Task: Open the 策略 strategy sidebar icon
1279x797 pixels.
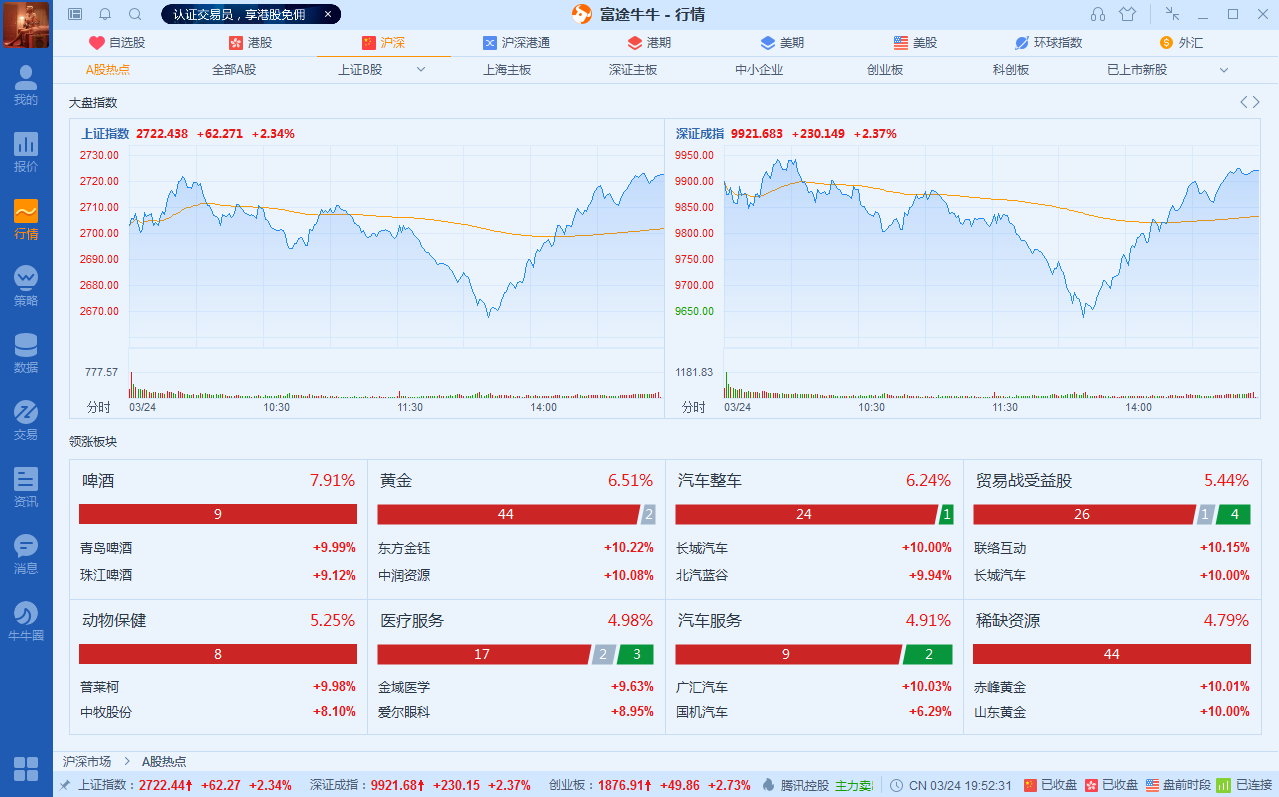Action: [26, 286]
